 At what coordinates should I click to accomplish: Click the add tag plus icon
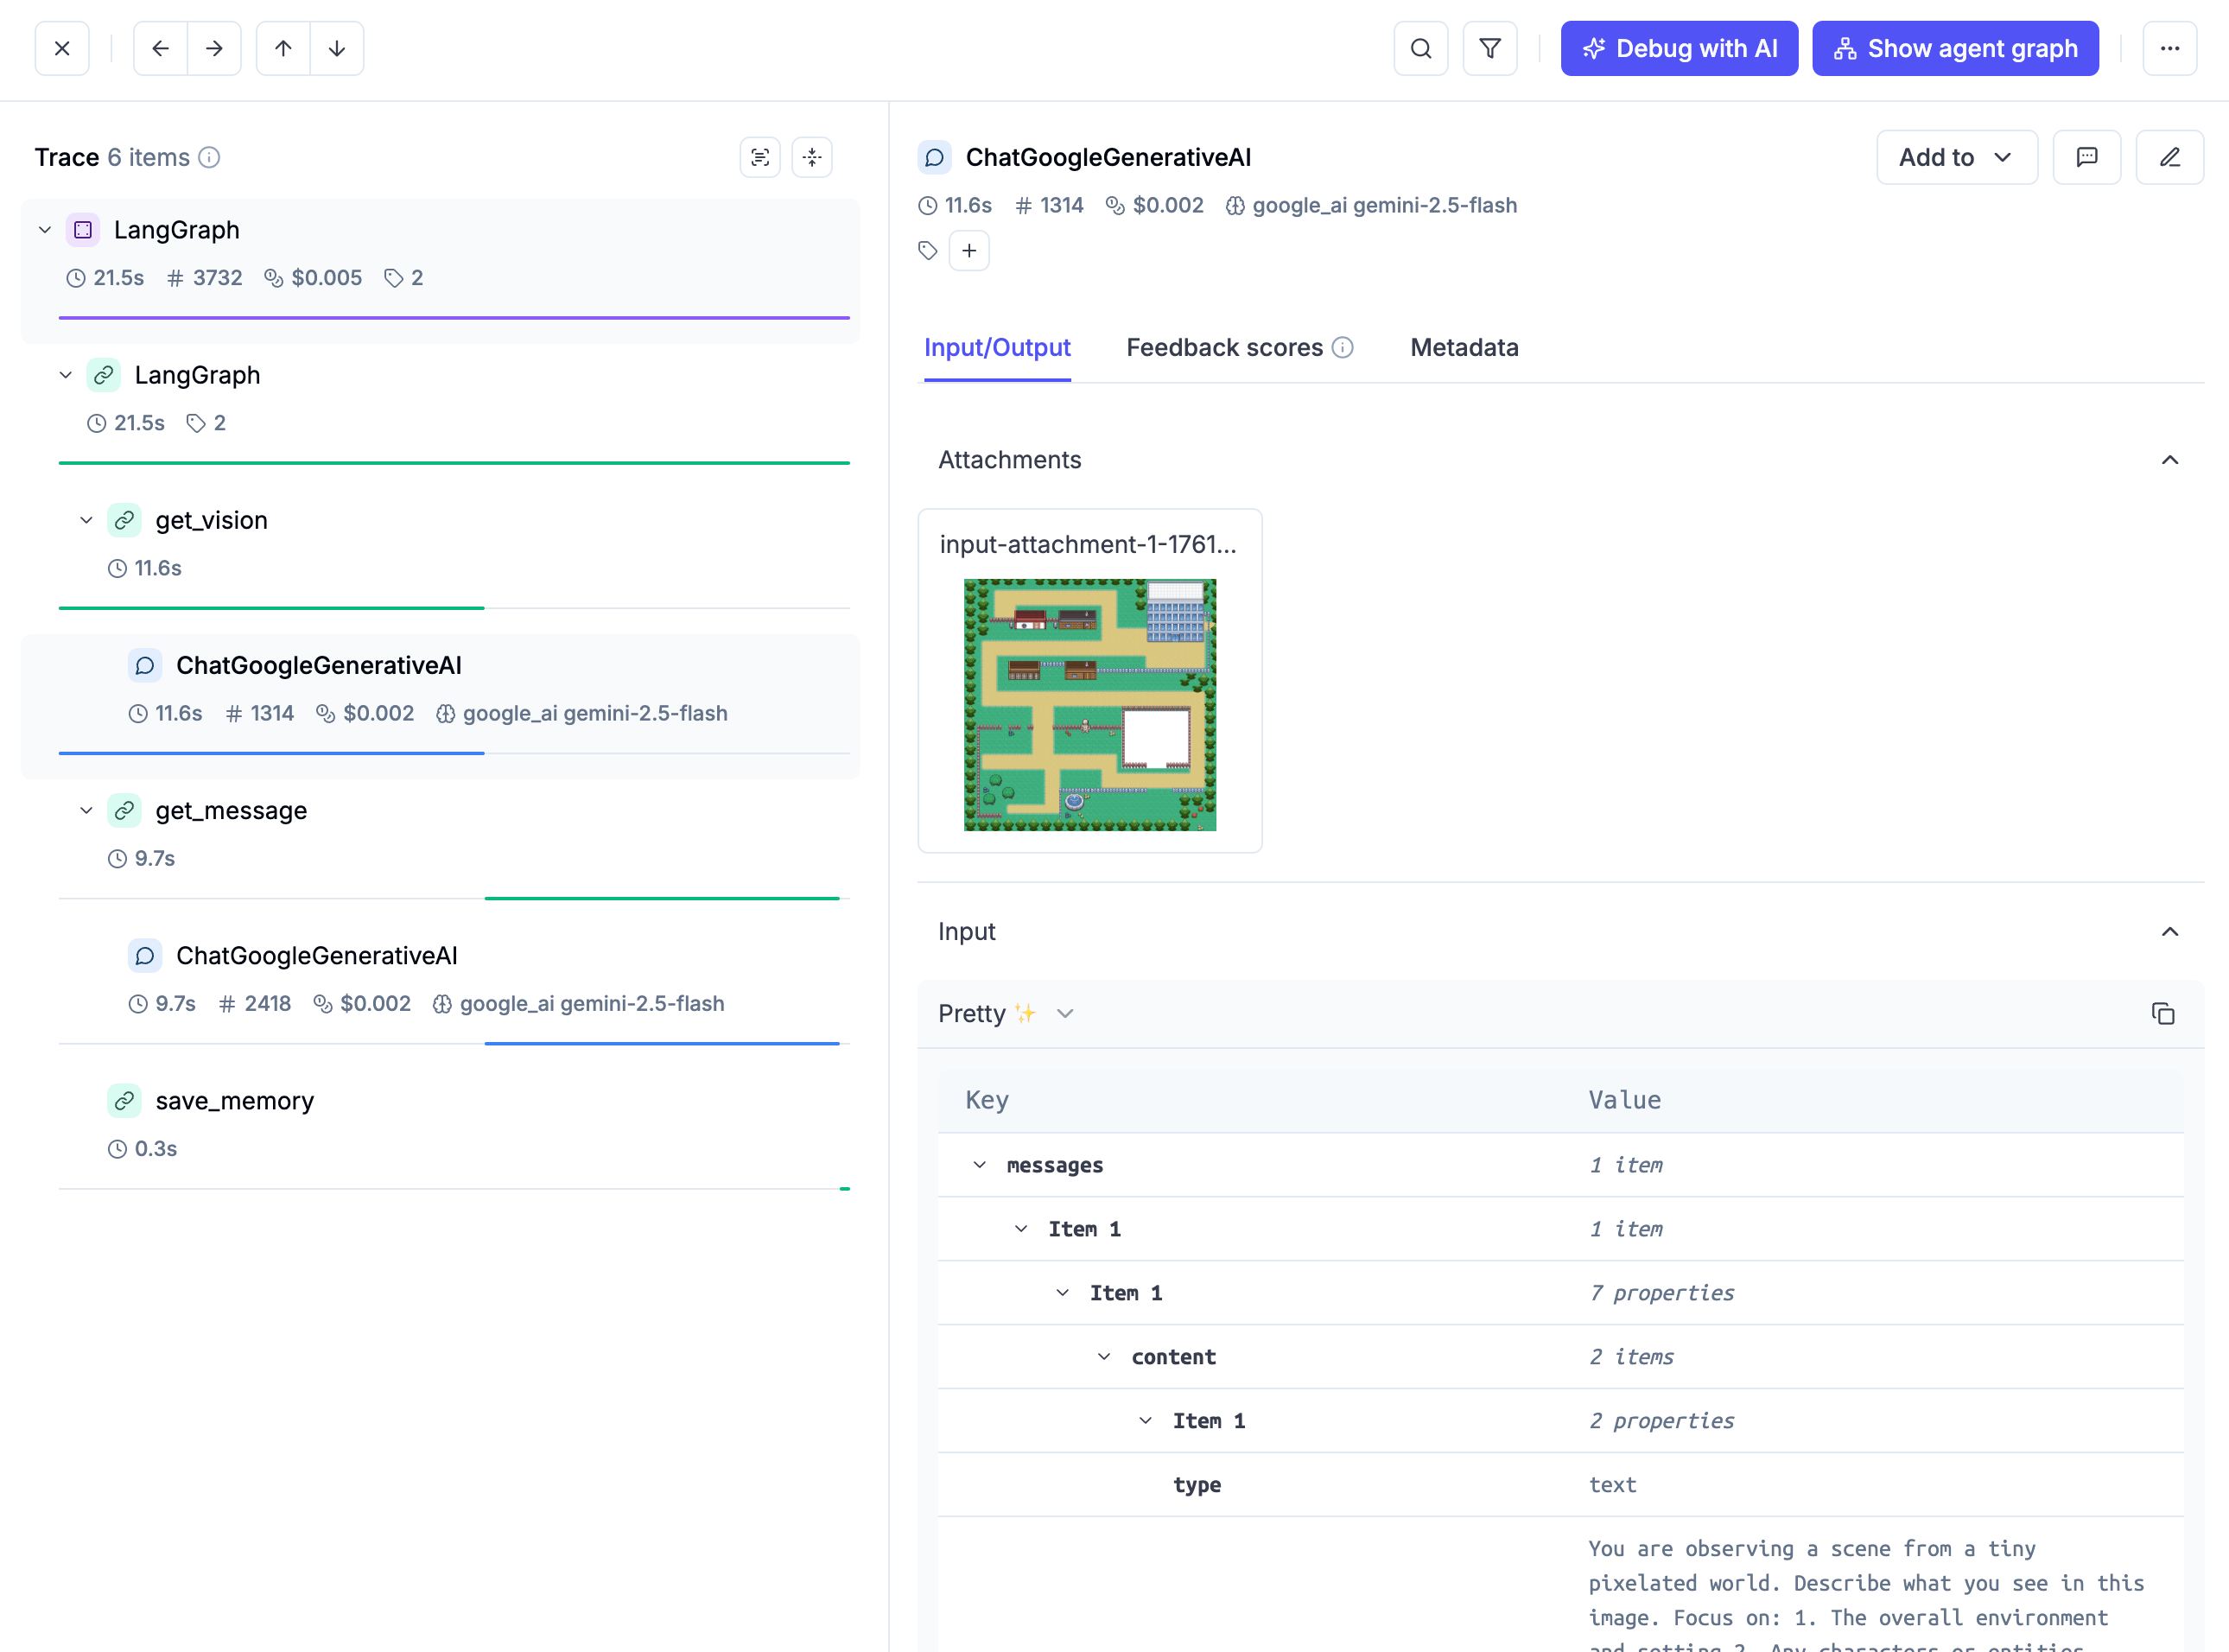pos(968,250)
